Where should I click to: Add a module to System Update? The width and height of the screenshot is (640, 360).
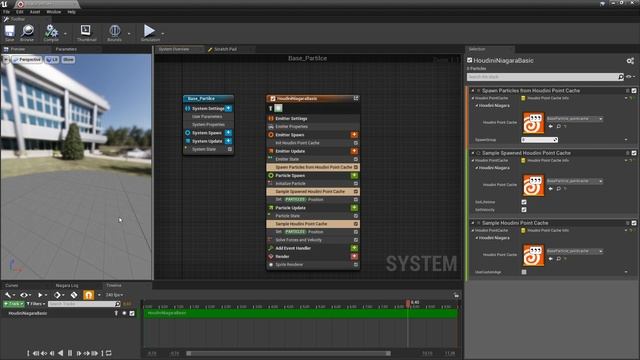[229, 141]
